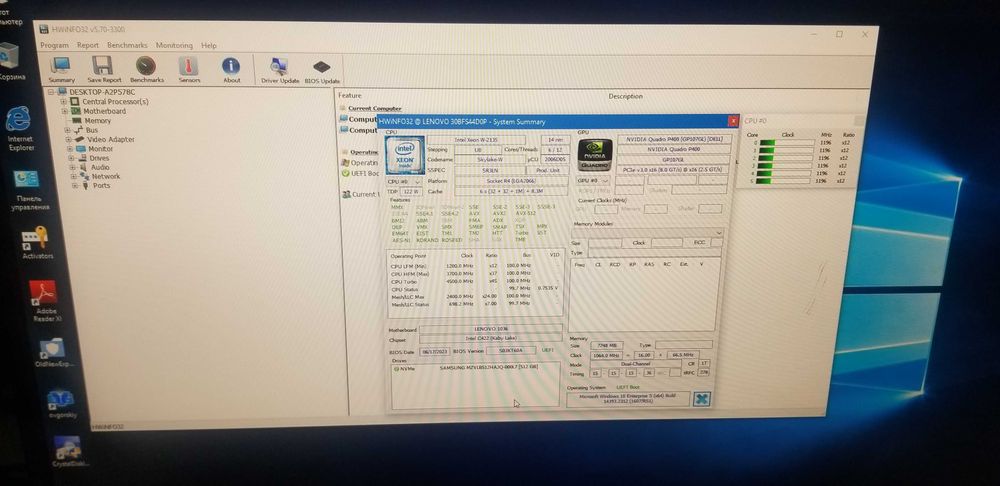Open the CPU #0 selector dropdown
Image resolution: width=1000 pixels, height=486 pixels.
[x=403, y=182]
